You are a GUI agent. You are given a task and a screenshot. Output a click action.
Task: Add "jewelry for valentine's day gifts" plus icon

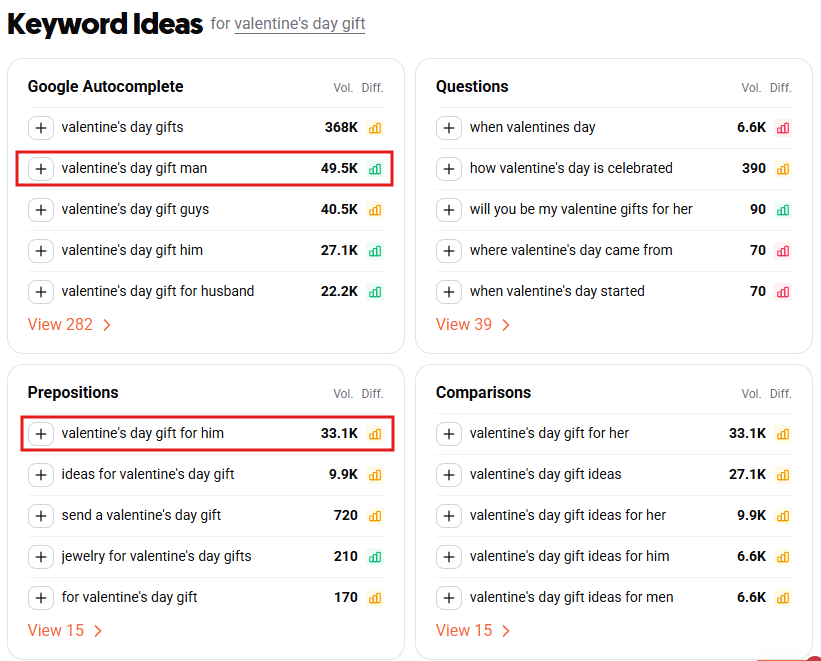[x=40, y=557]
